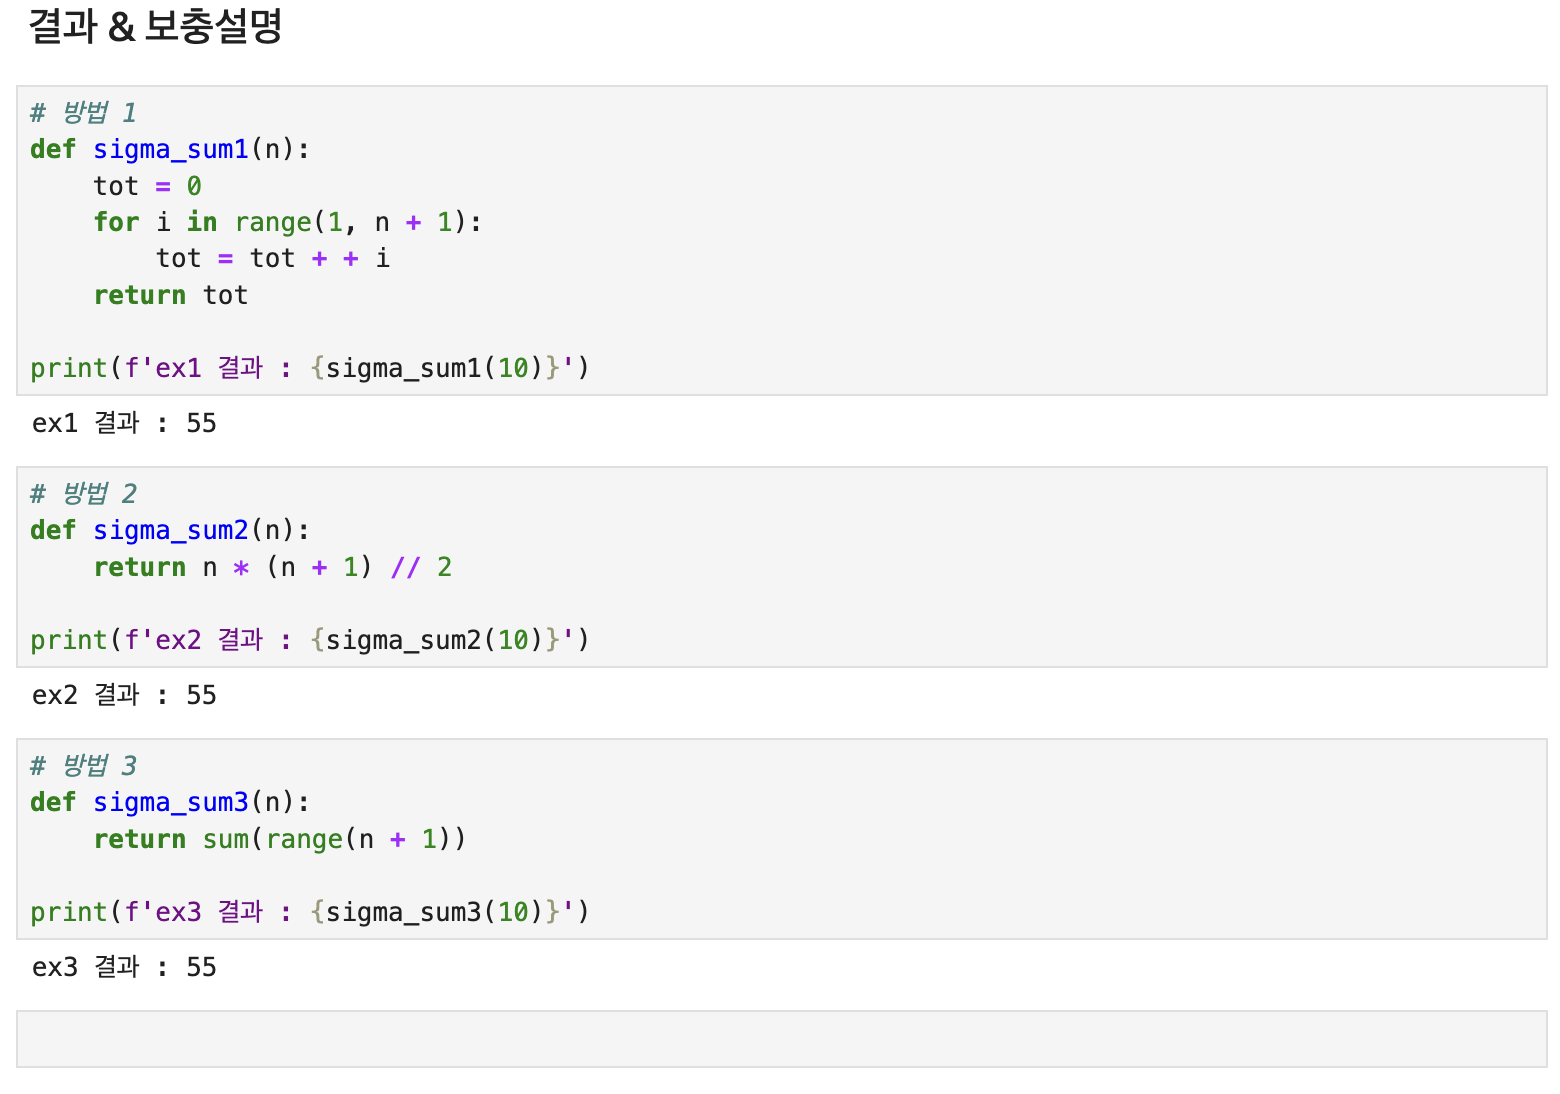Place cursor on 'tot = 0' line
Screen dimensions: 1560x1094
(148, 186)
